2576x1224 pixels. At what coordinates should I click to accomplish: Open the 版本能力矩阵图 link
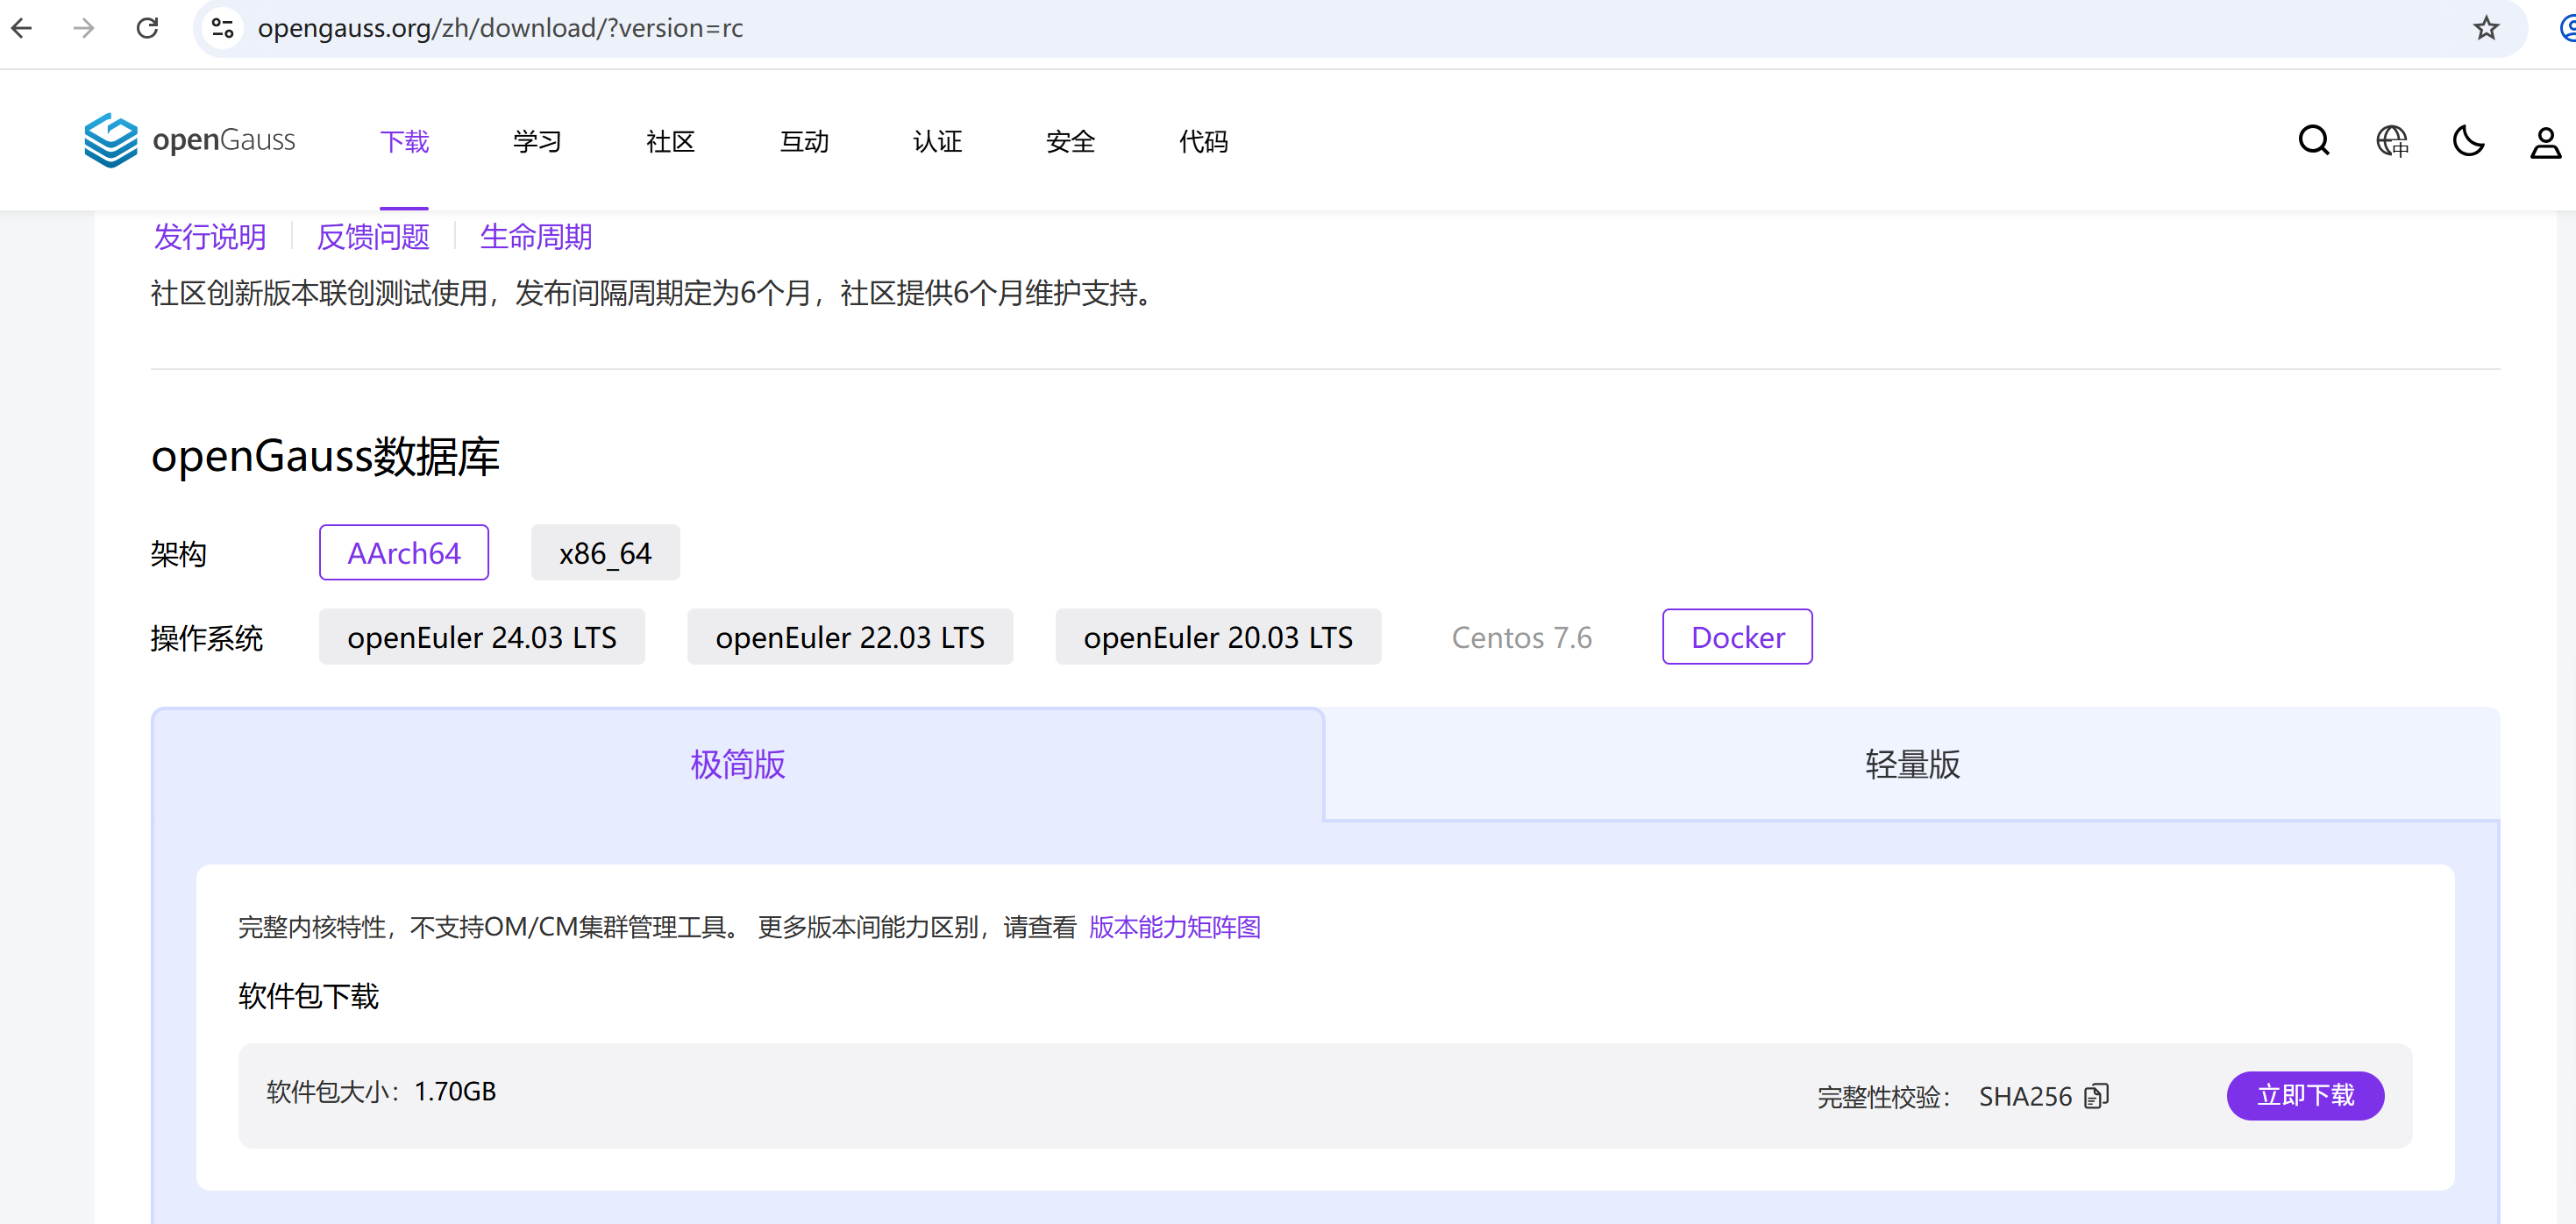pyautogui.click(x=1175, y=927)
